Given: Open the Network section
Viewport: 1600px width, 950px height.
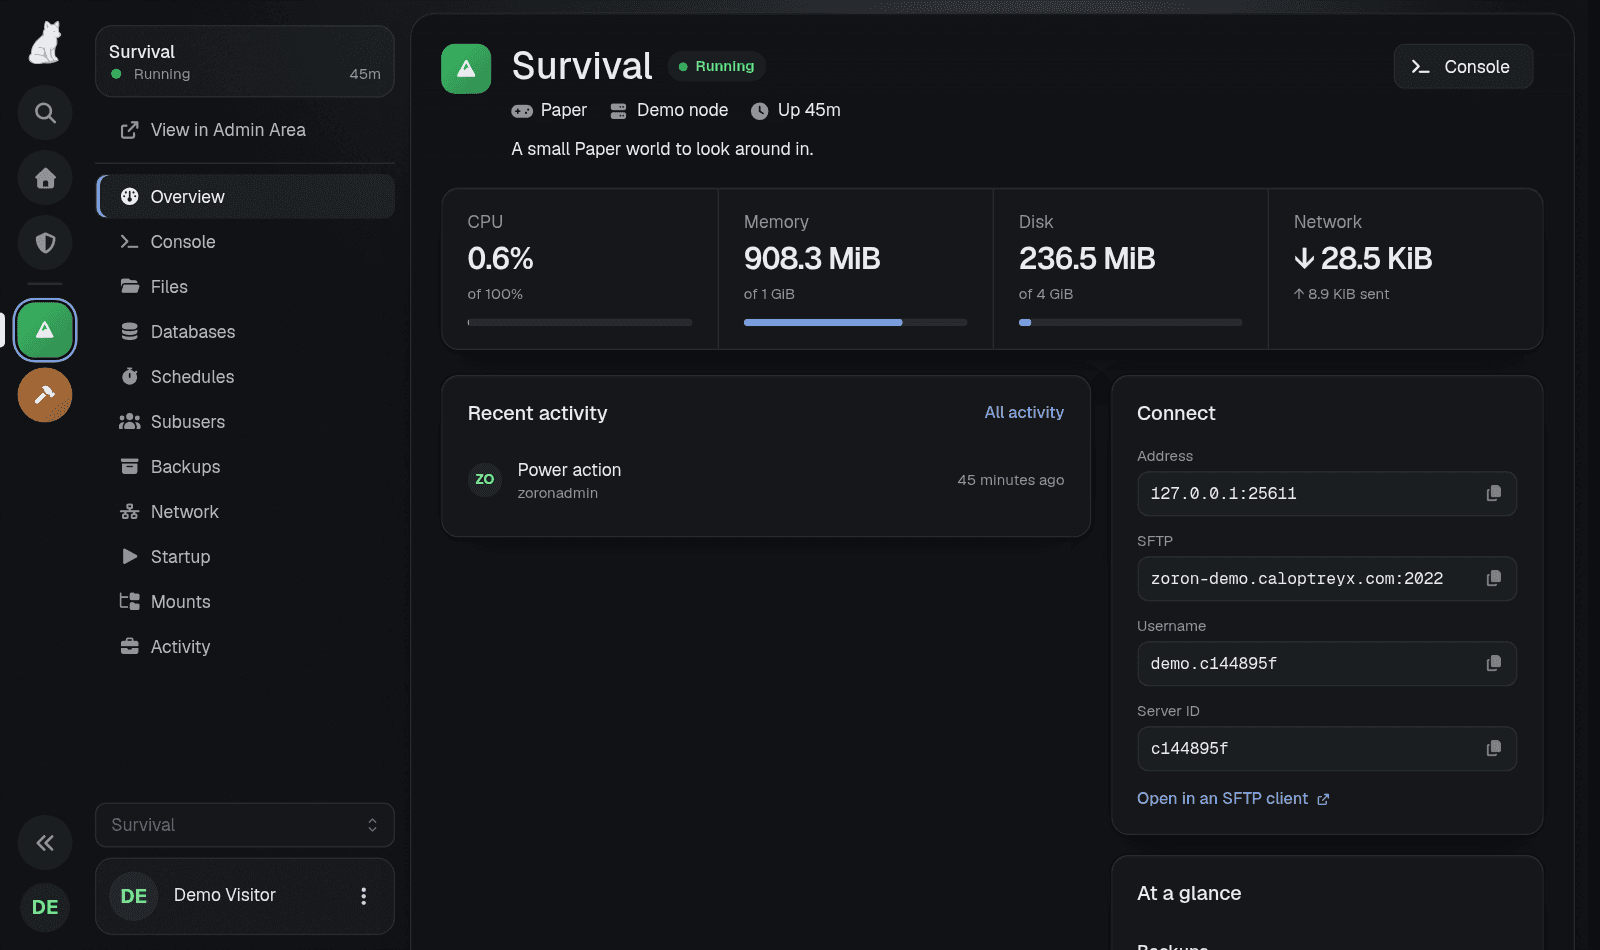Looking at the screenshot, I should click(x=245, y=512).
